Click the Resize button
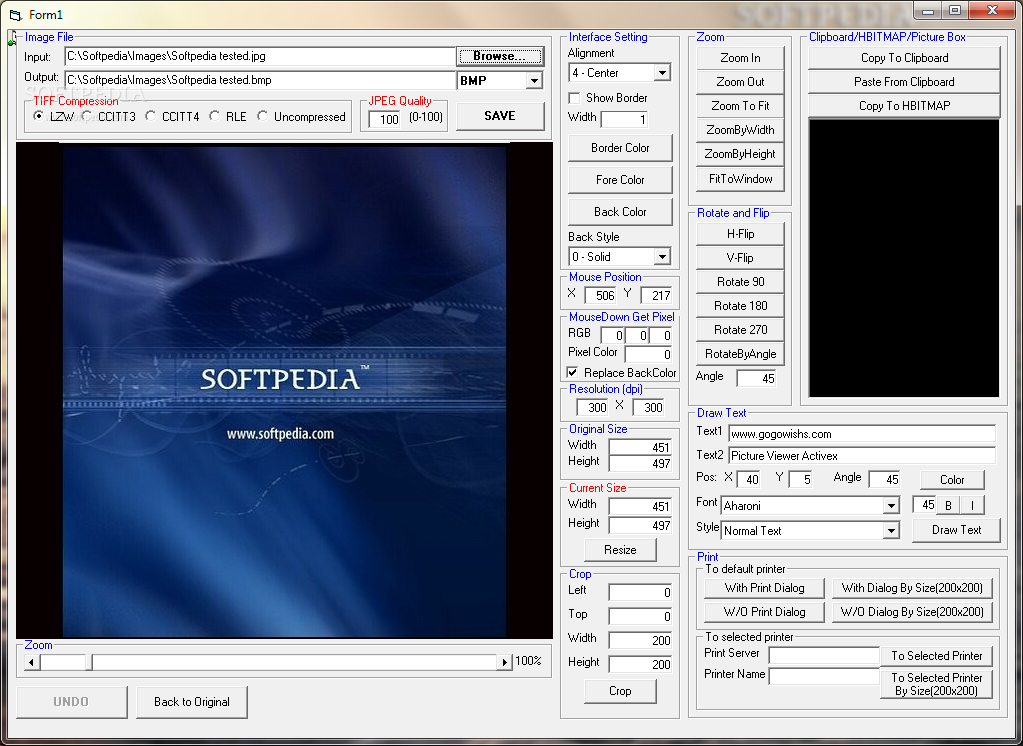The image size is (1023, 746). point(620,550)
